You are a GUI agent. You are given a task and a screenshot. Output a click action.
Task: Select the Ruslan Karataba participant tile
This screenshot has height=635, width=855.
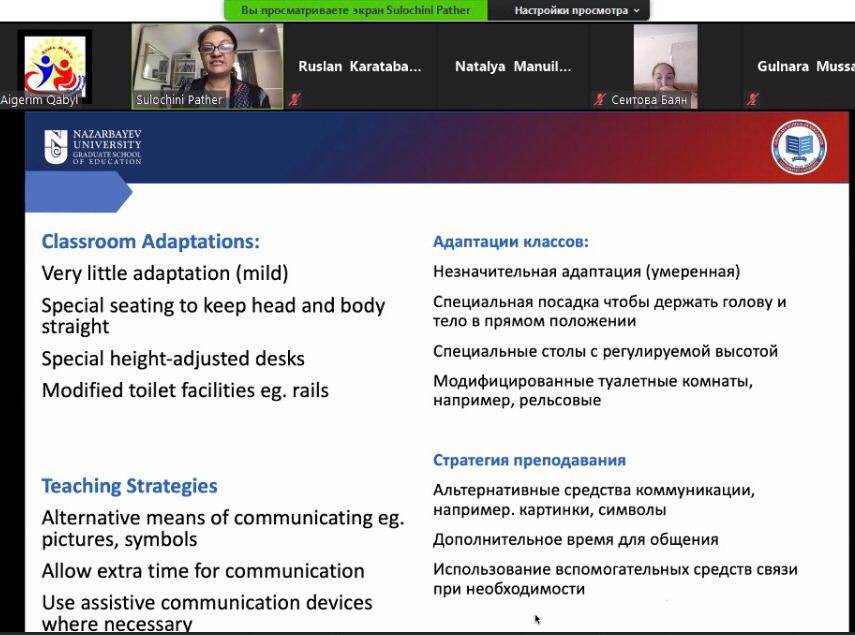pos(360,67)
